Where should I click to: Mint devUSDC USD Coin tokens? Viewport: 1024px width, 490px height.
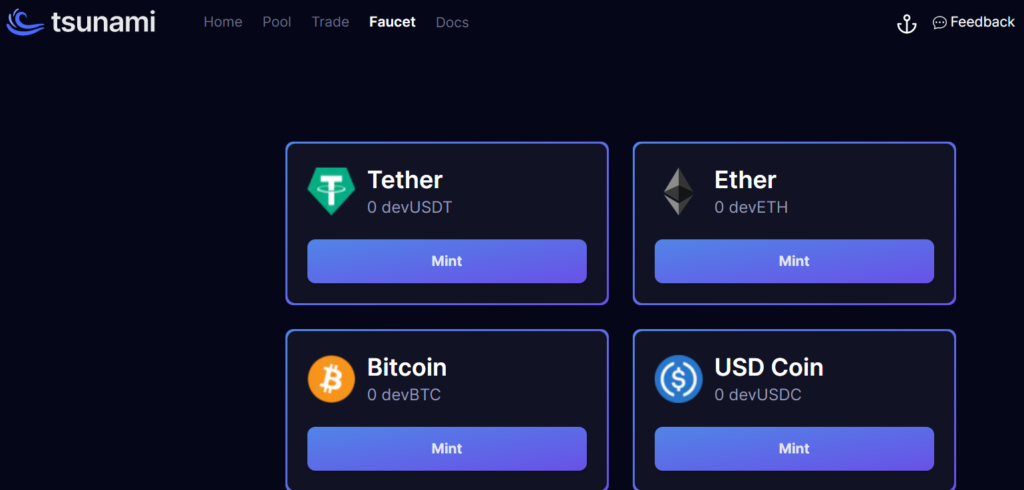pyautogui.click(x=794, y=448)
